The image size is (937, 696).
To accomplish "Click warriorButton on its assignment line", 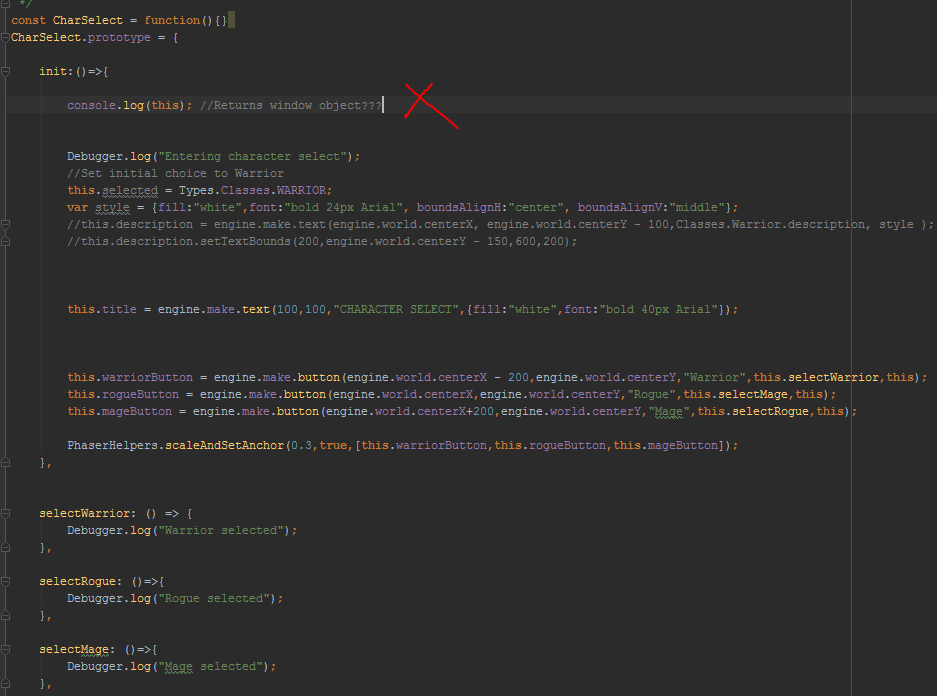I will click(x=147, y=378).
